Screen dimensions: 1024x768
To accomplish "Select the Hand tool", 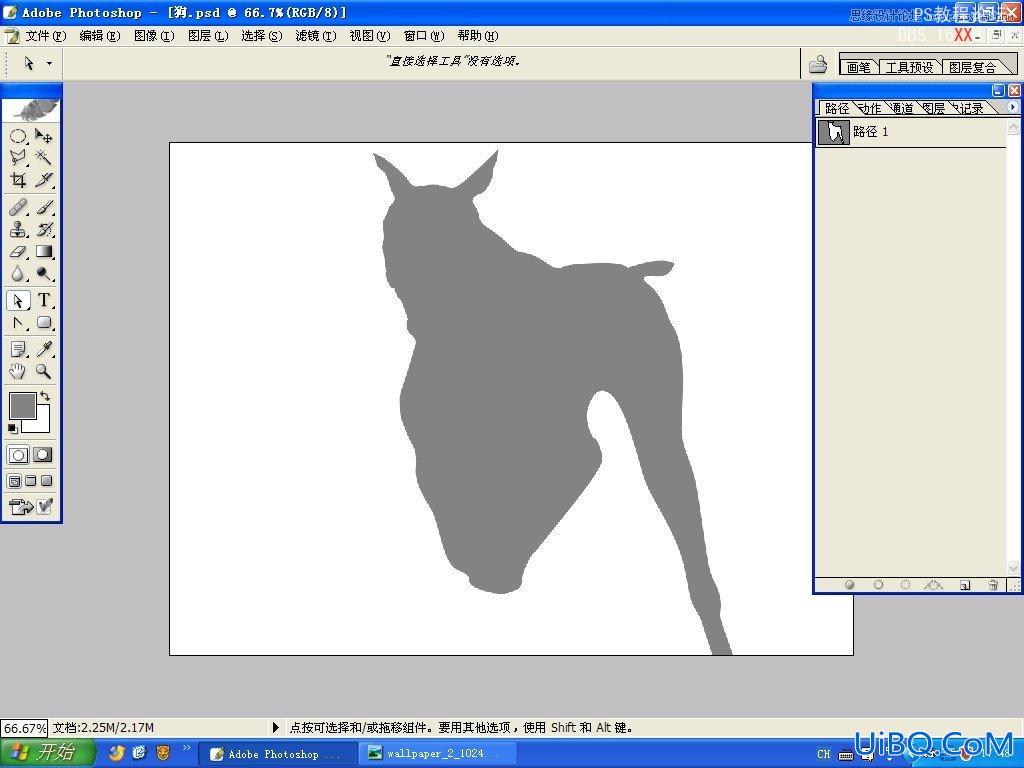I will (18, 372).
